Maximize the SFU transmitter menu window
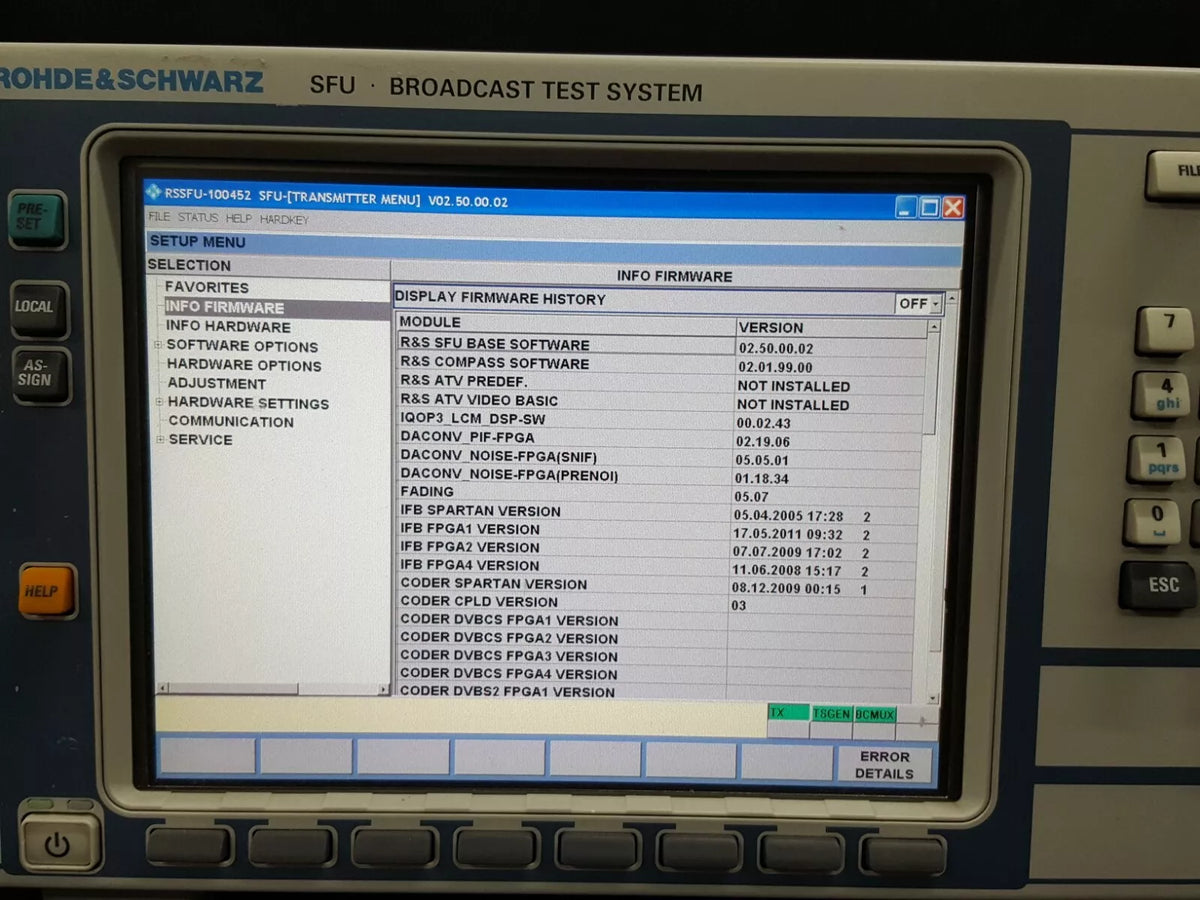Image resolution: width=1200 pixels, height=900 pixels. coord(929,207)
